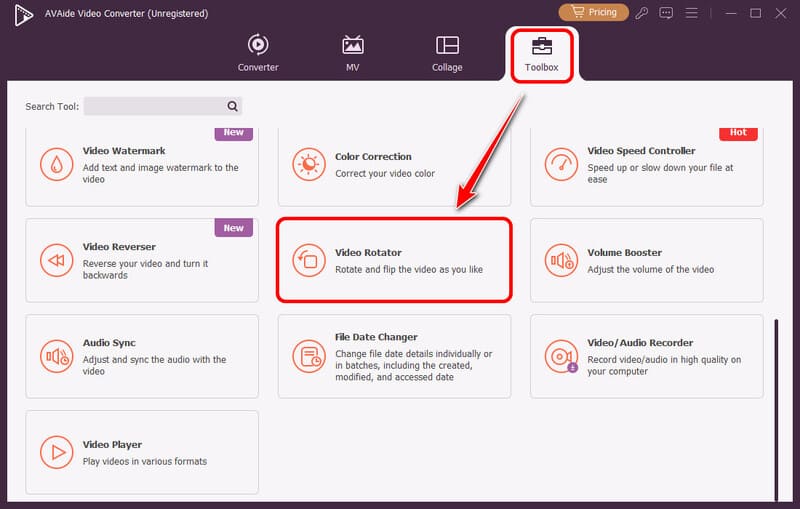Screen dimensions: 800x509
Task: Click 'Correct your video color' description
Action: [x=385, y=173]
